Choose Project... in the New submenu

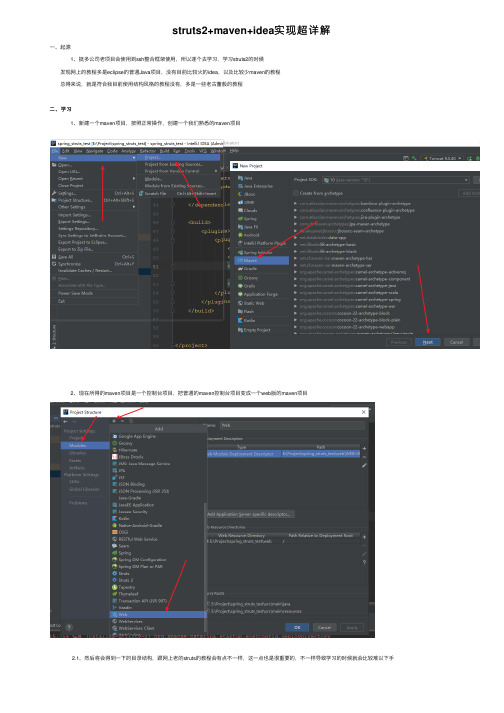point(179,157)
